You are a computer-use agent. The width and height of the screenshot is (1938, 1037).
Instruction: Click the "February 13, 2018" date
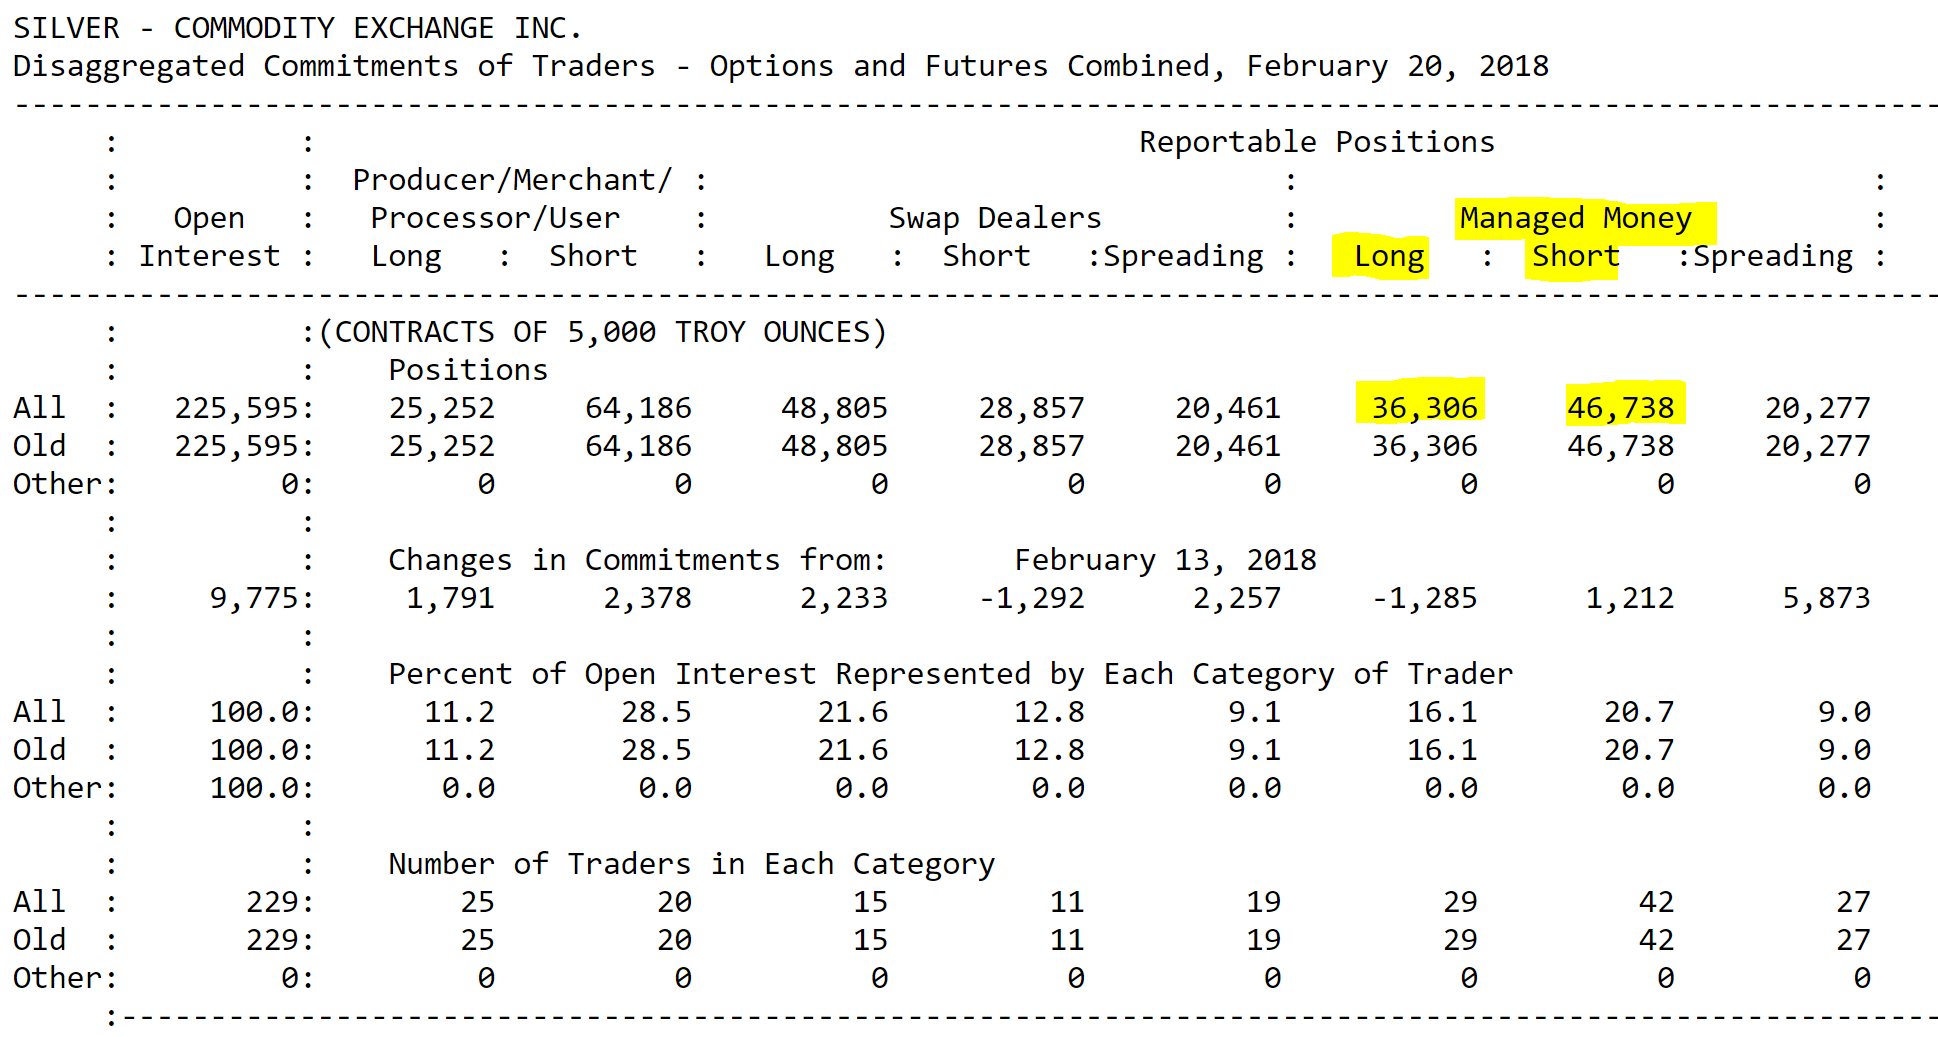point(1165,560)
